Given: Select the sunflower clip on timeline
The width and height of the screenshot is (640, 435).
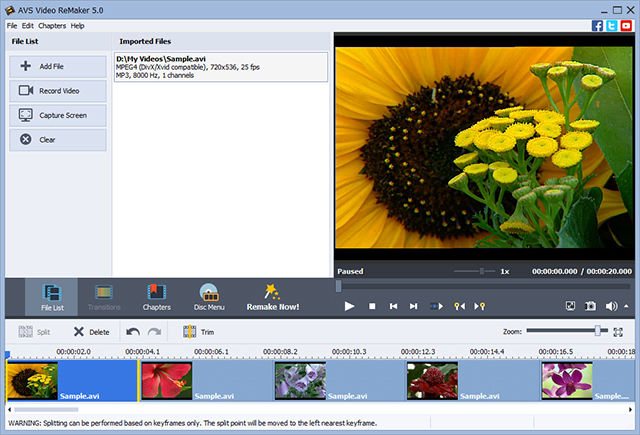Looking at the screenshot, I should [72, 381].
